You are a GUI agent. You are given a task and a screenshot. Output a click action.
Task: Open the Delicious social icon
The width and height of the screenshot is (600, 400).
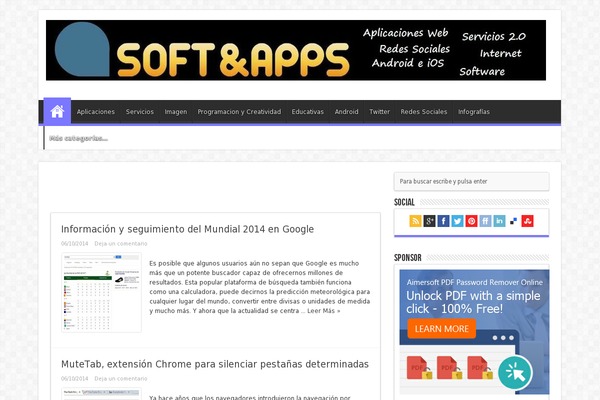pyautogui.click(x=514, y=221)
